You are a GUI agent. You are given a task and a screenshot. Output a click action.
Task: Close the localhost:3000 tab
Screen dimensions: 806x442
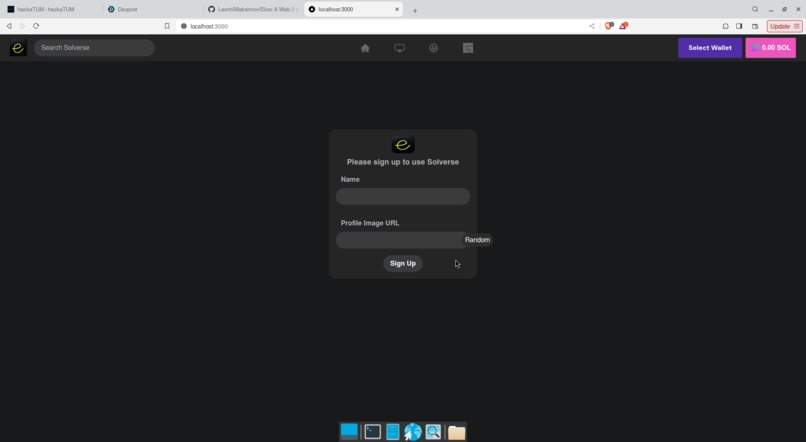[397, 9]
